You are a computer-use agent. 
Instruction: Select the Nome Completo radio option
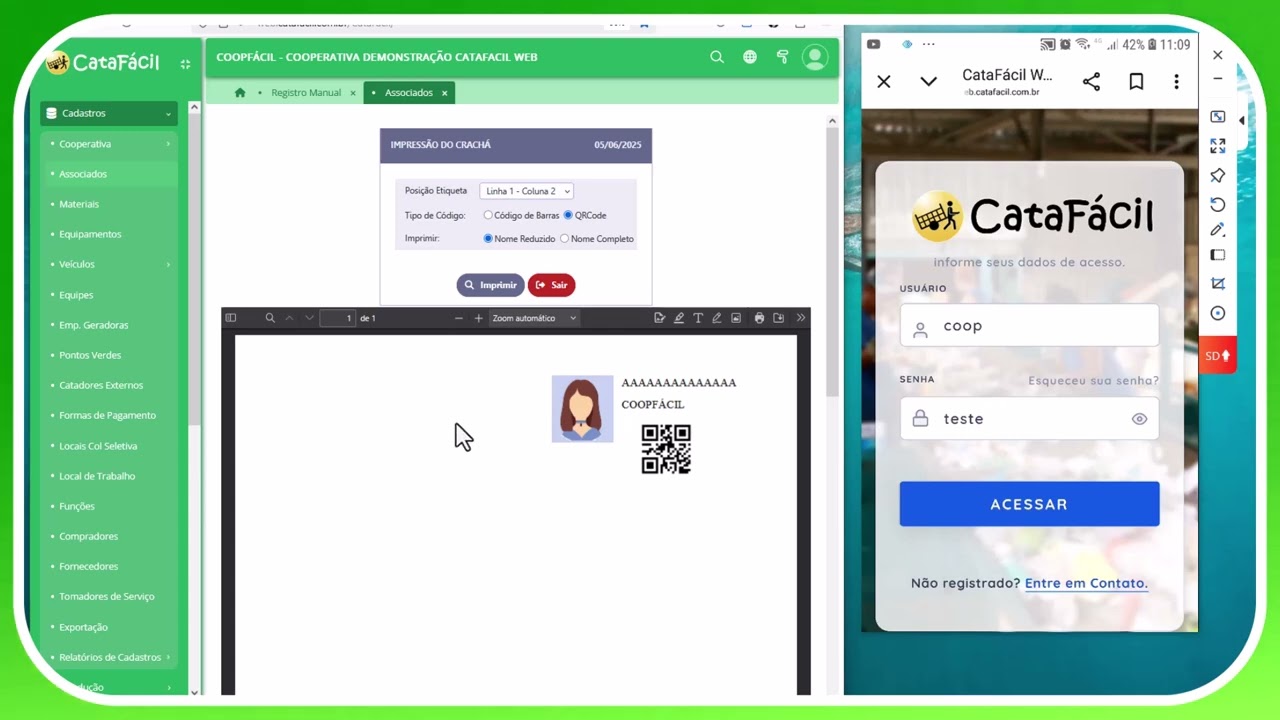pyautogui.click(x=564, y=239)
